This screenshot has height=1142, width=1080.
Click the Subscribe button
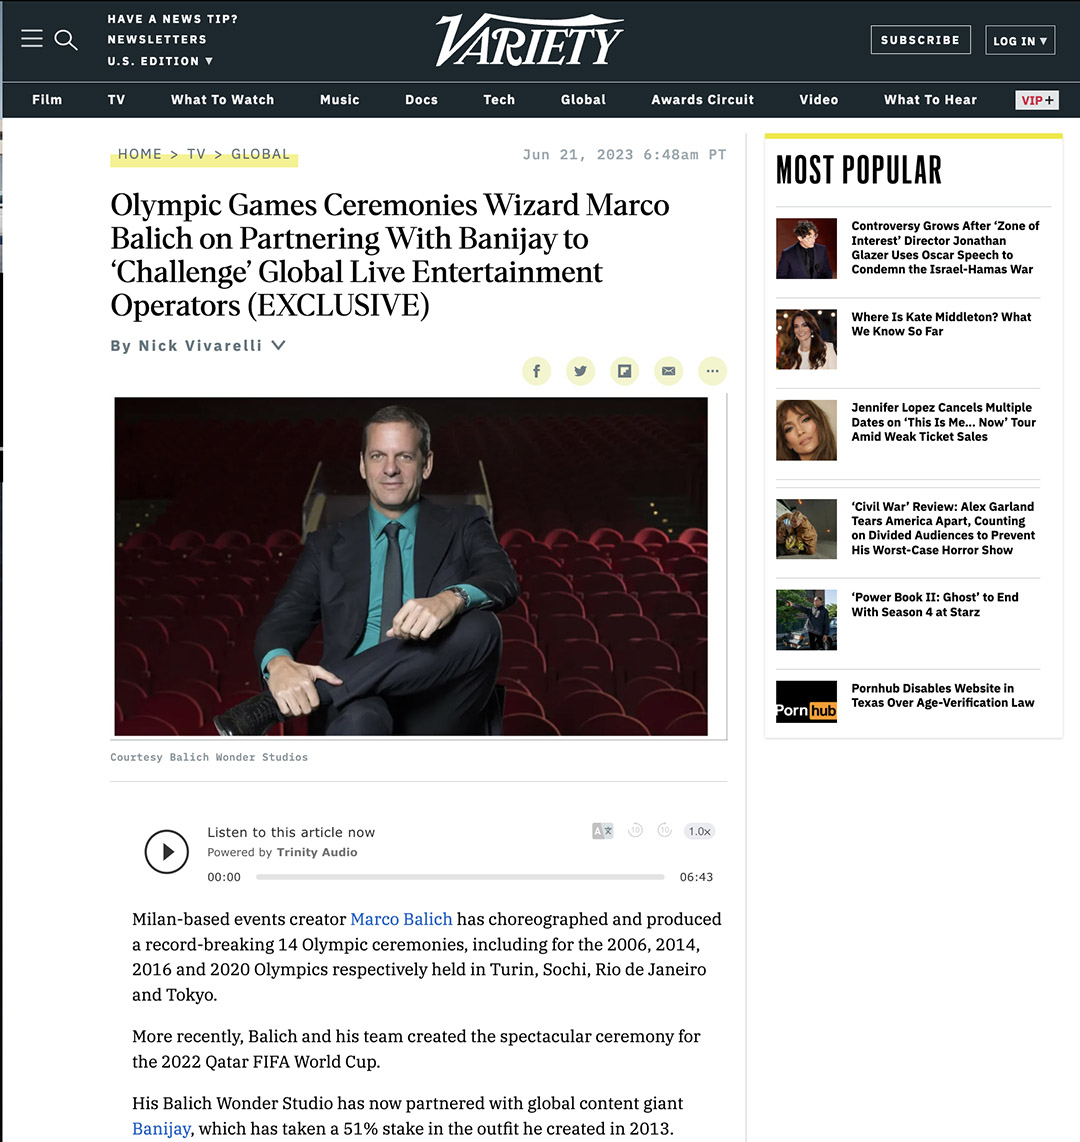921,40
